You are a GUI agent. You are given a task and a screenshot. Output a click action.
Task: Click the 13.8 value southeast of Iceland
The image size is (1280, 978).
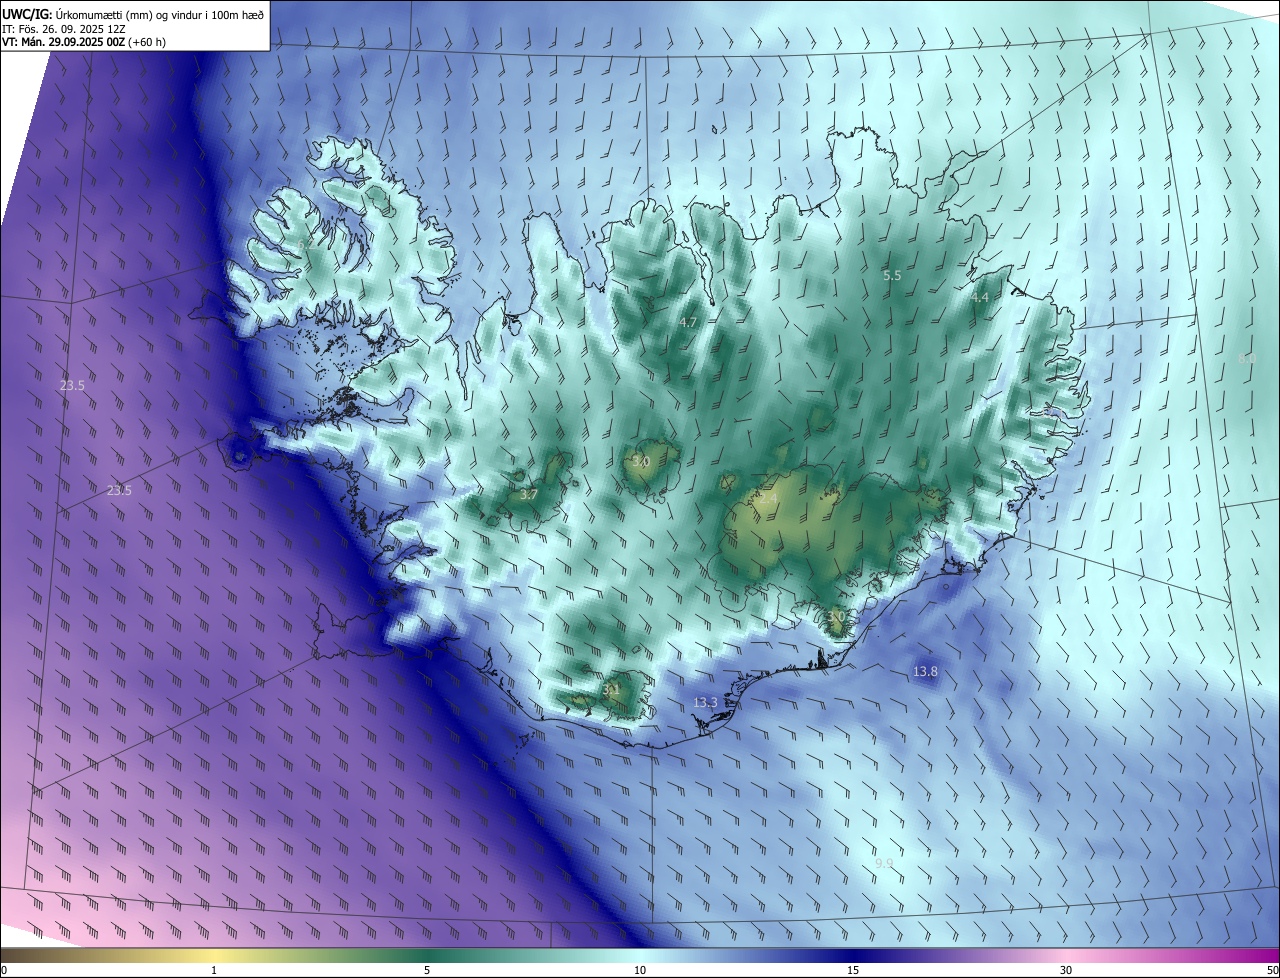tap(925, 672)
